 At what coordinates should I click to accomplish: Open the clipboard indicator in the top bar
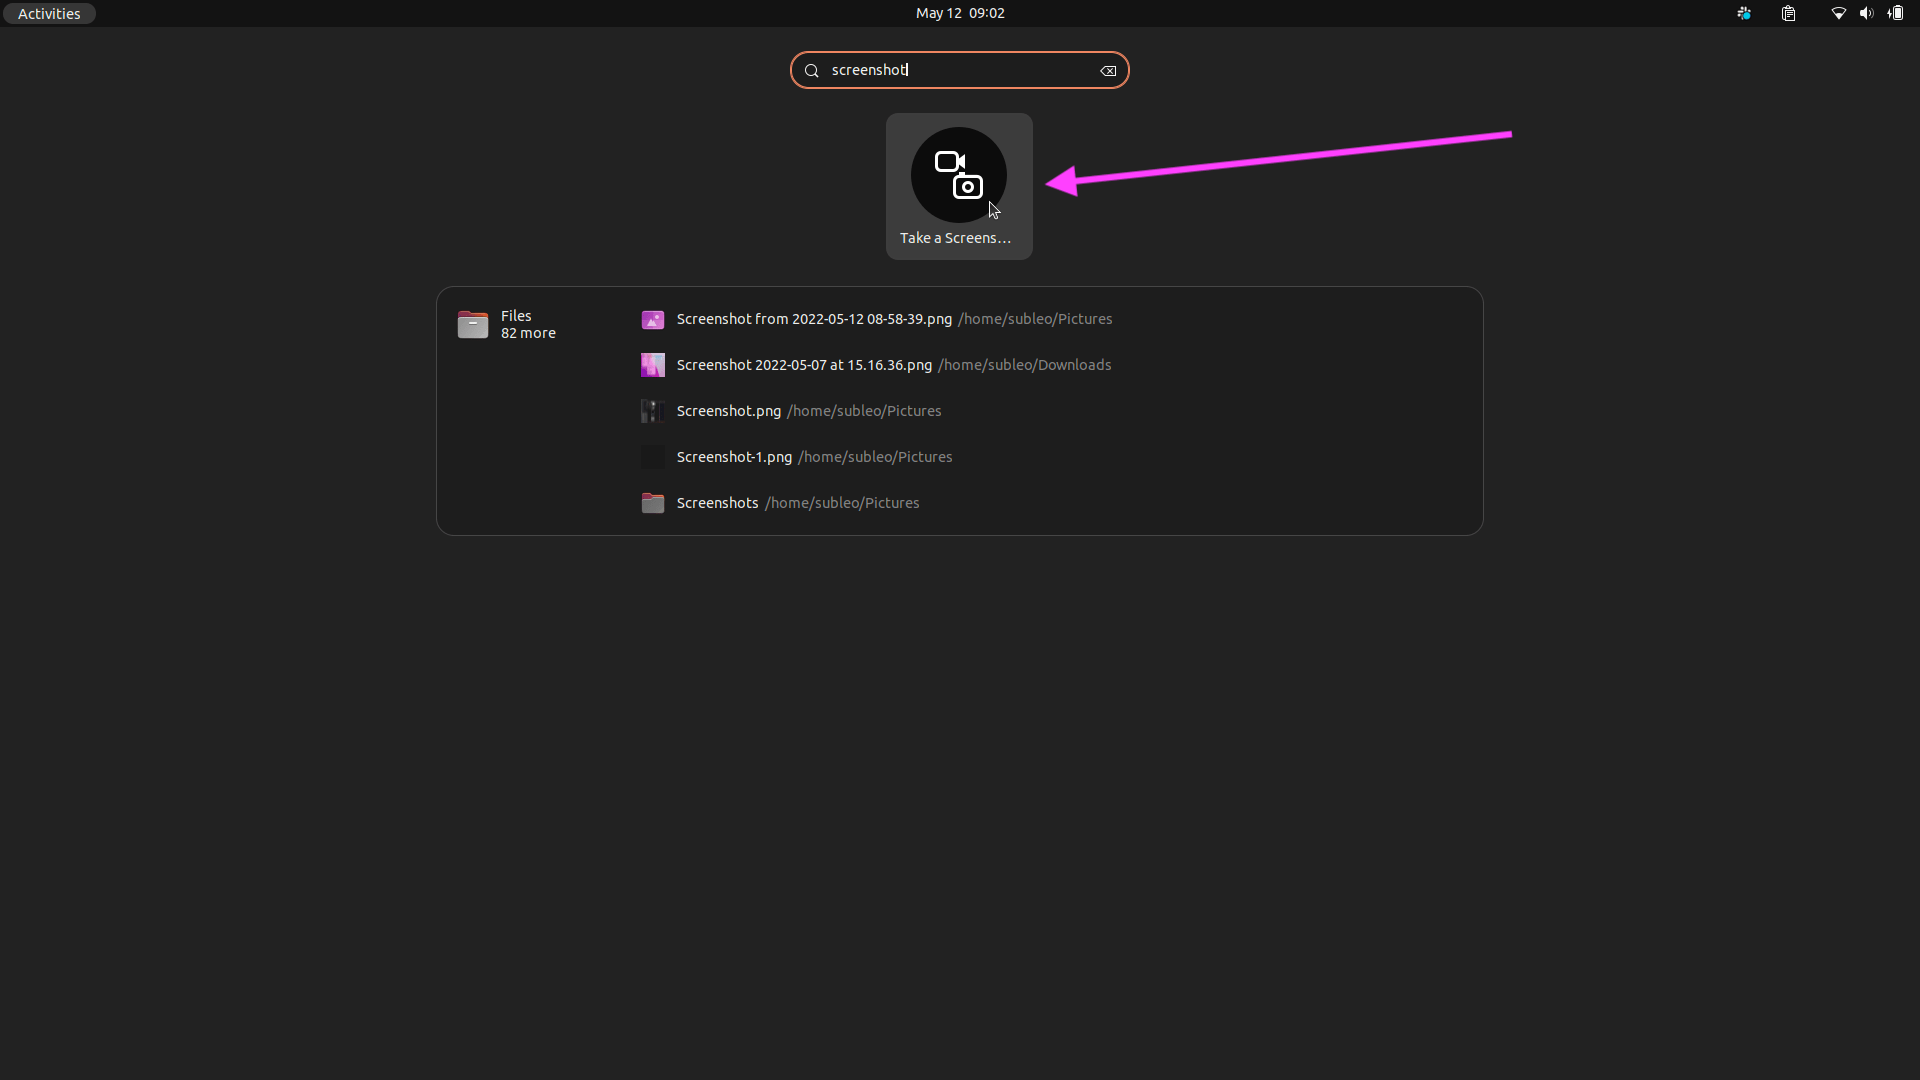1789,13
